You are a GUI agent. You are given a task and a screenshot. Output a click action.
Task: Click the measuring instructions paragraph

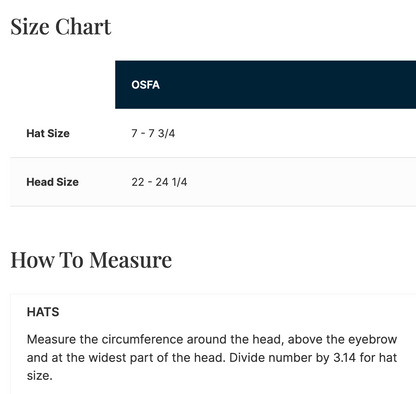click(212, 358)
